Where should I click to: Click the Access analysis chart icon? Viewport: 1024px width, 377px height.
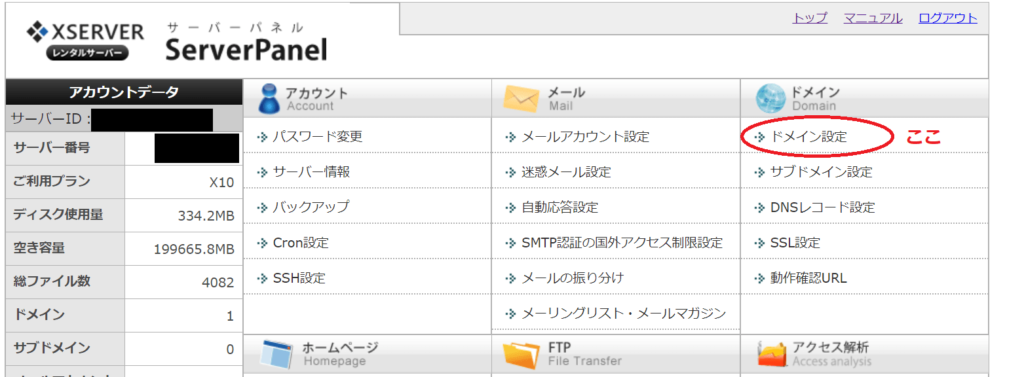[x=772, y=355]
